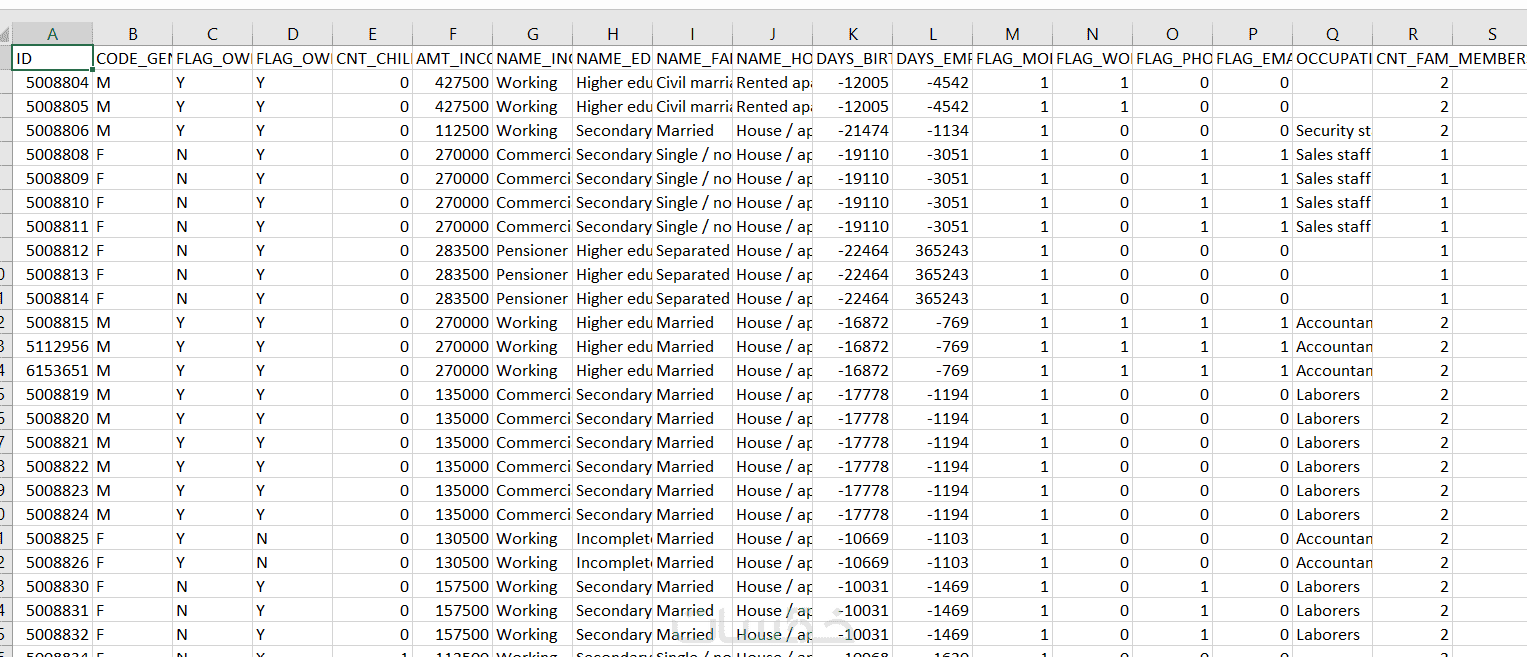Click the 'Security st' occupation cell
The image size is (1527, 657).
(1333, 130)
